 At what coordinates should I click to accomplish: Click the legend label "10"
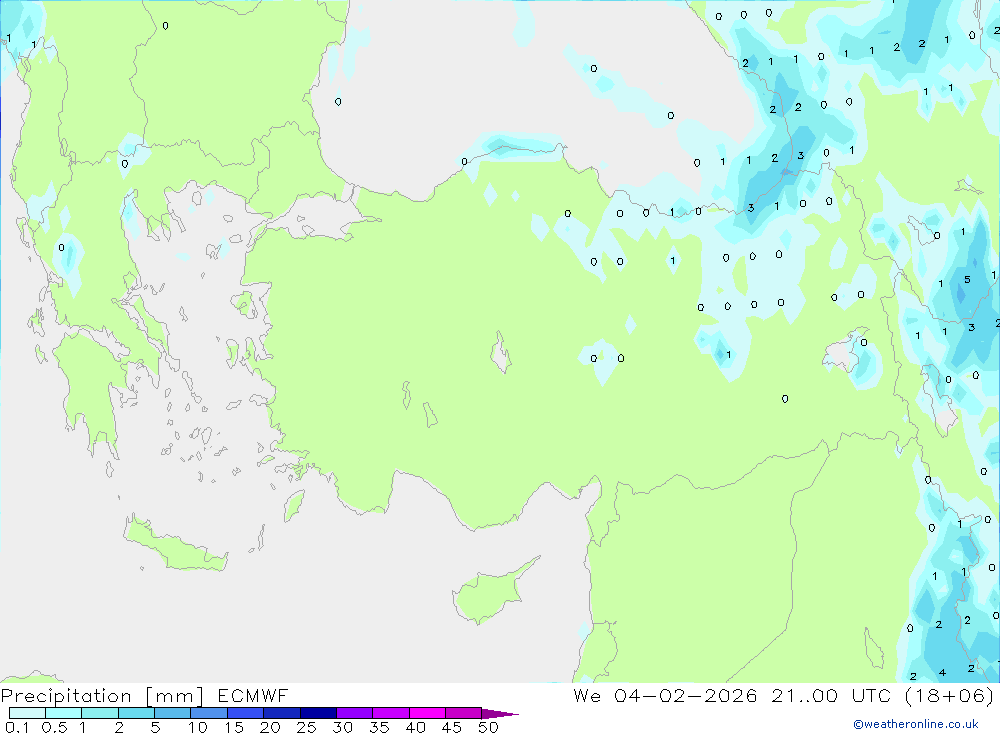point(197,727)
